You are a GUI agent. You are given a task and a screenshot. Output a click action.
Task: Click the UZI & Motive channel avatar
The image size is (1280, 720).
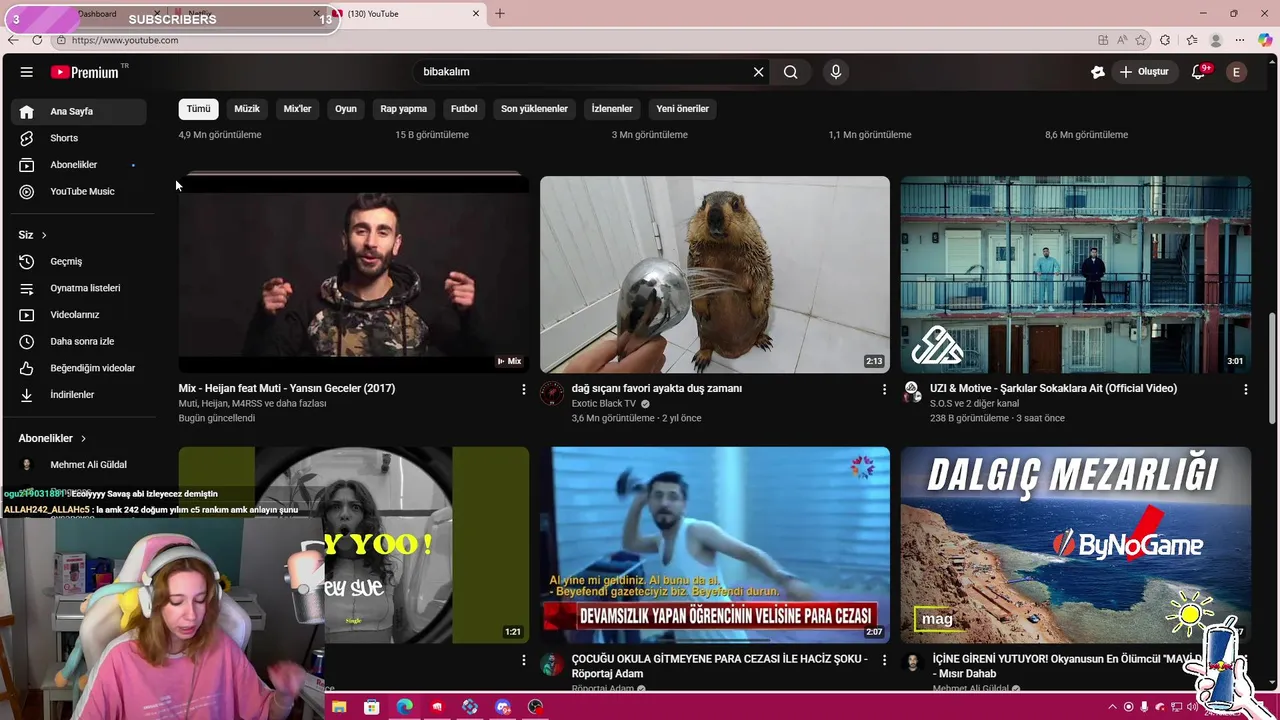[912, 391]
